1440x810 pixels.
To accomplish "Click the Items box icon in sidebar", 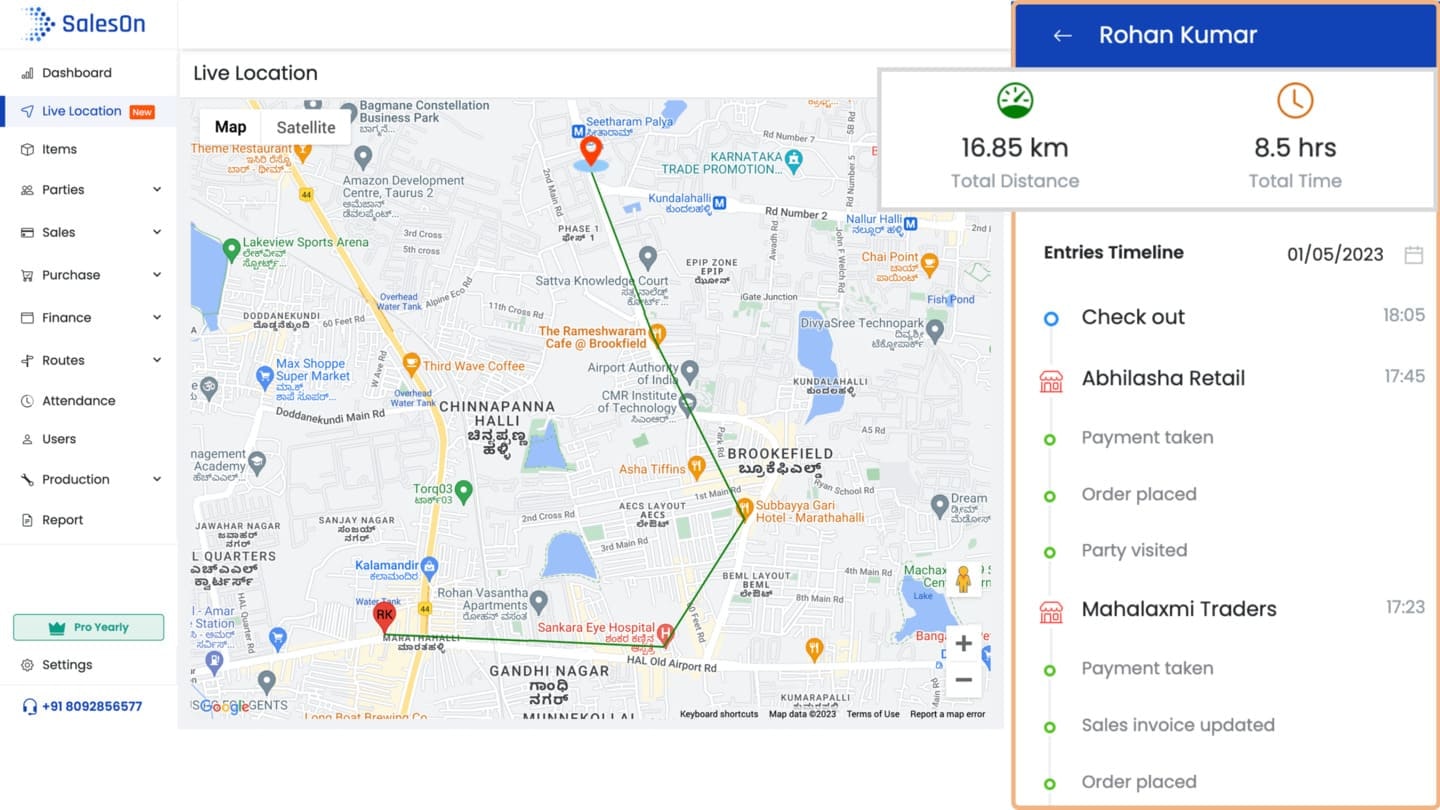I will pos(27,149).
